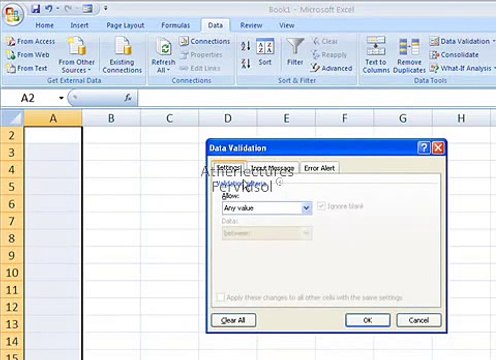The height and width of the screenshot is (360, 496).
Task: Open the Settings tab in dialog
Action: click(x=229, y=167)
